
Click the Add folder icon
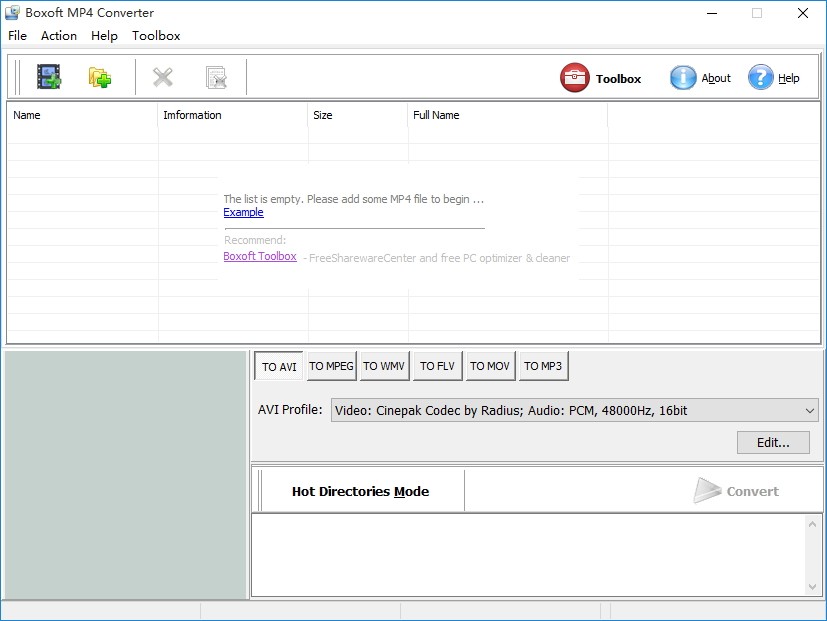(x=100, y=77)
